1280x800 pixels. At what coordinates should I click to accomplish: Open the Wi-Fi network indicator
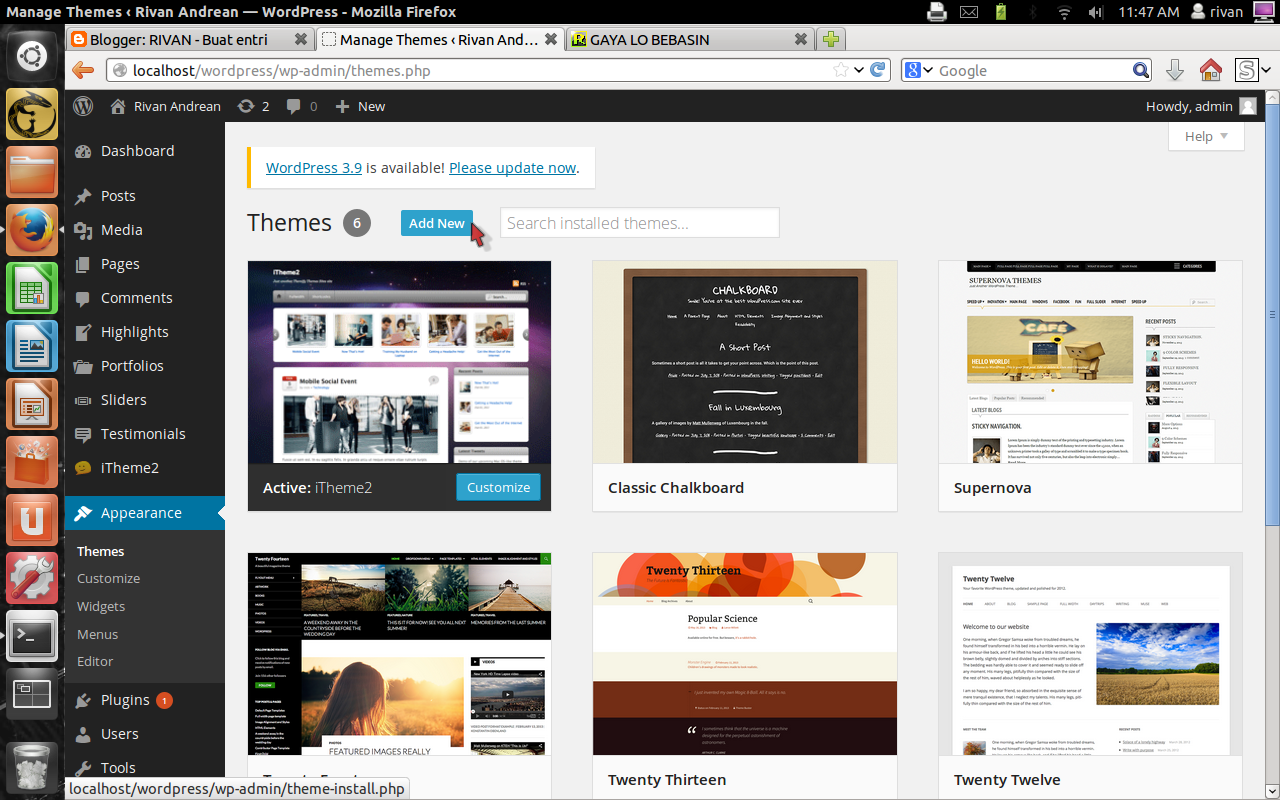pos(1065,12)
